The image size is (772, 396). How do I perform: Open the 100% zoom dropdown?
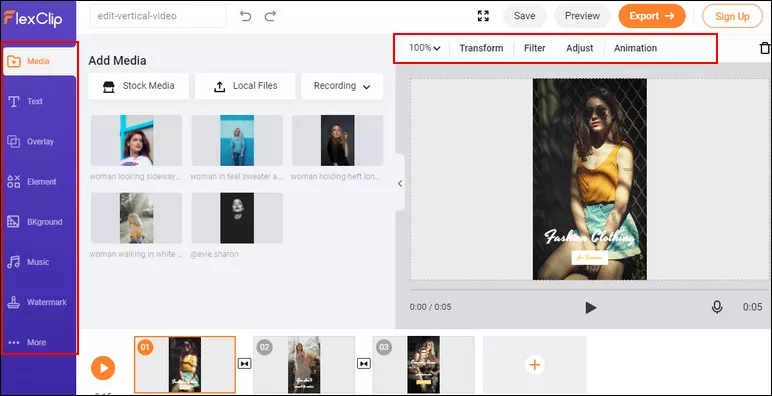(424, 48)
